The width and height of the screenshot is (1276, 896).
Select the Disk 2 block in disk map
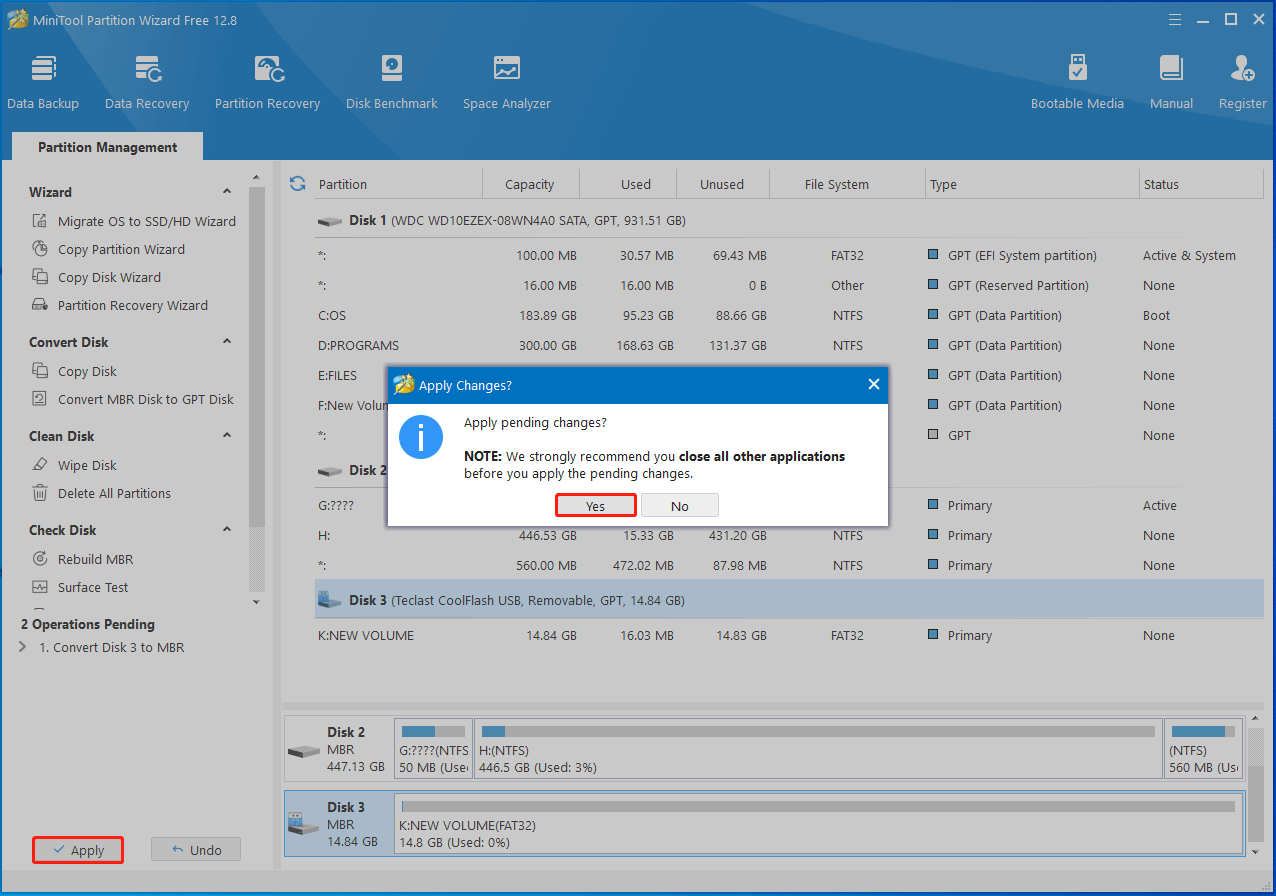point(338,749)
